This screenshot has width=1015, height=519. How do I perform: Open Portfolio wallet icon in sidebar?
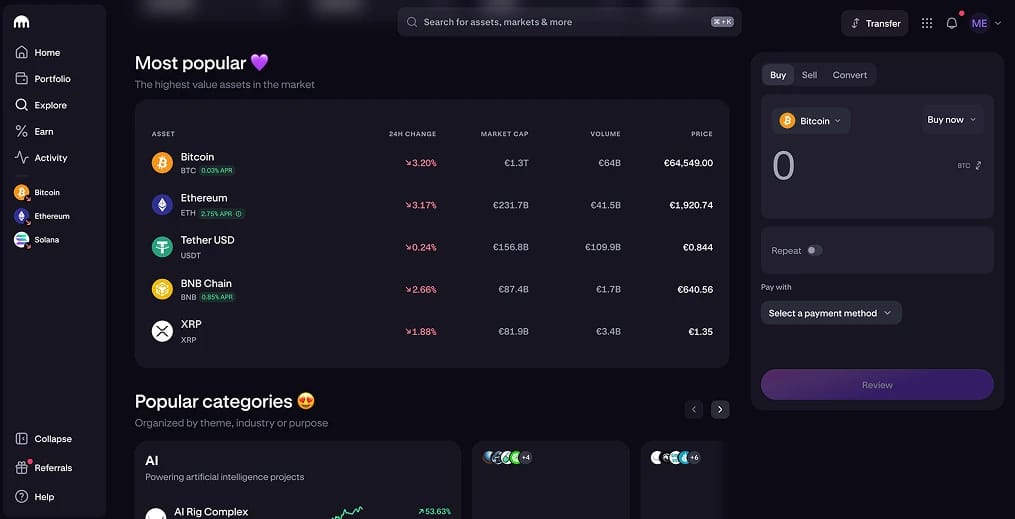point(21,78)
